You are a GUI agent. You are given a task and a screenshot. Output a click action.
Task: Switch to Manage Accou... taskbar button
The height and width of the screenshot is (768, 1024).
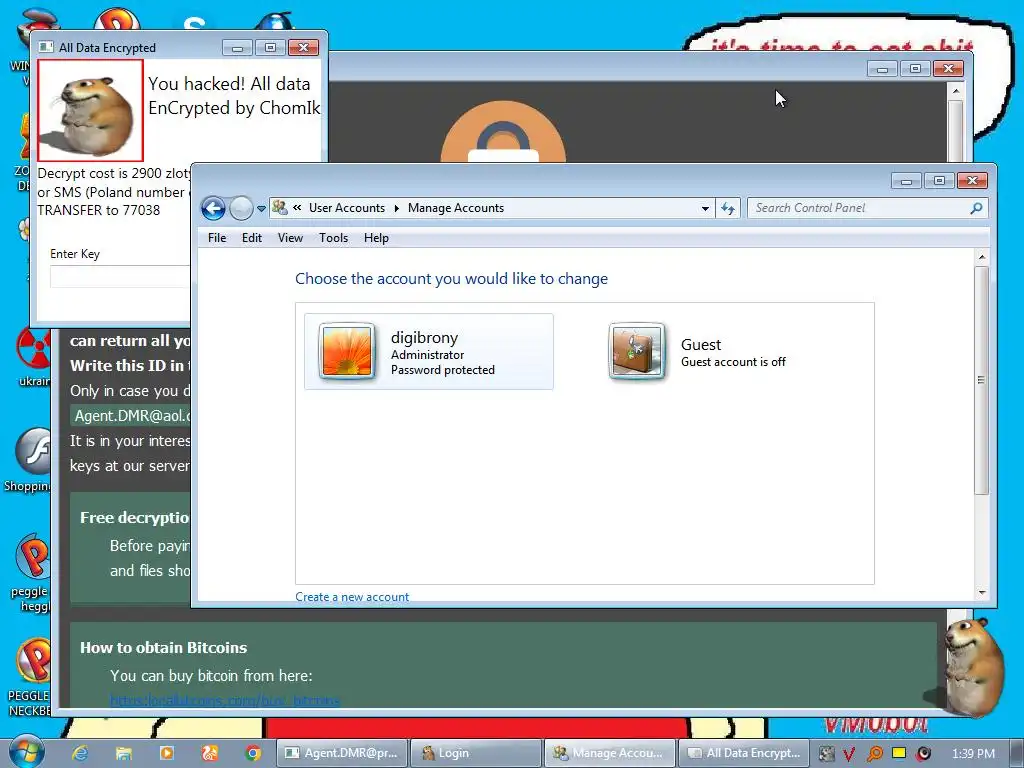point(611,753)
